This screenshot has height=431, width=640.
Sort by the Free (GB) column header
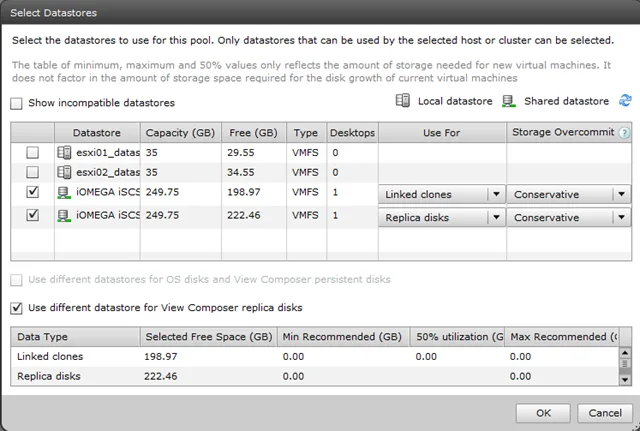pyautogui.click(x=253, y=133)
